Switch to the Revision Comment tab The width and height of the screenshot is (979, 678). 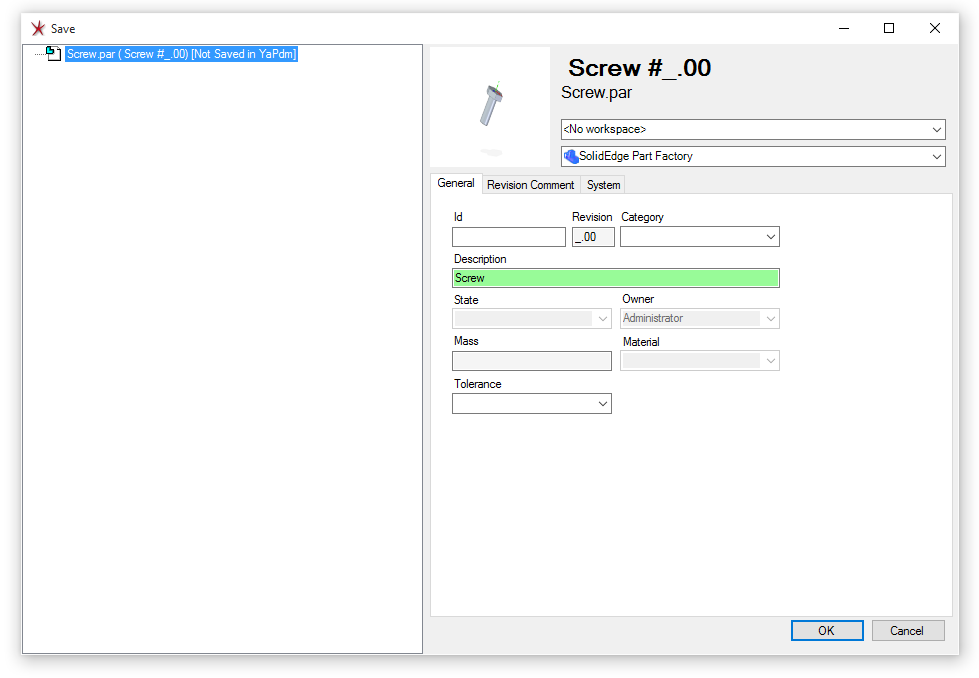click(530, 185)
